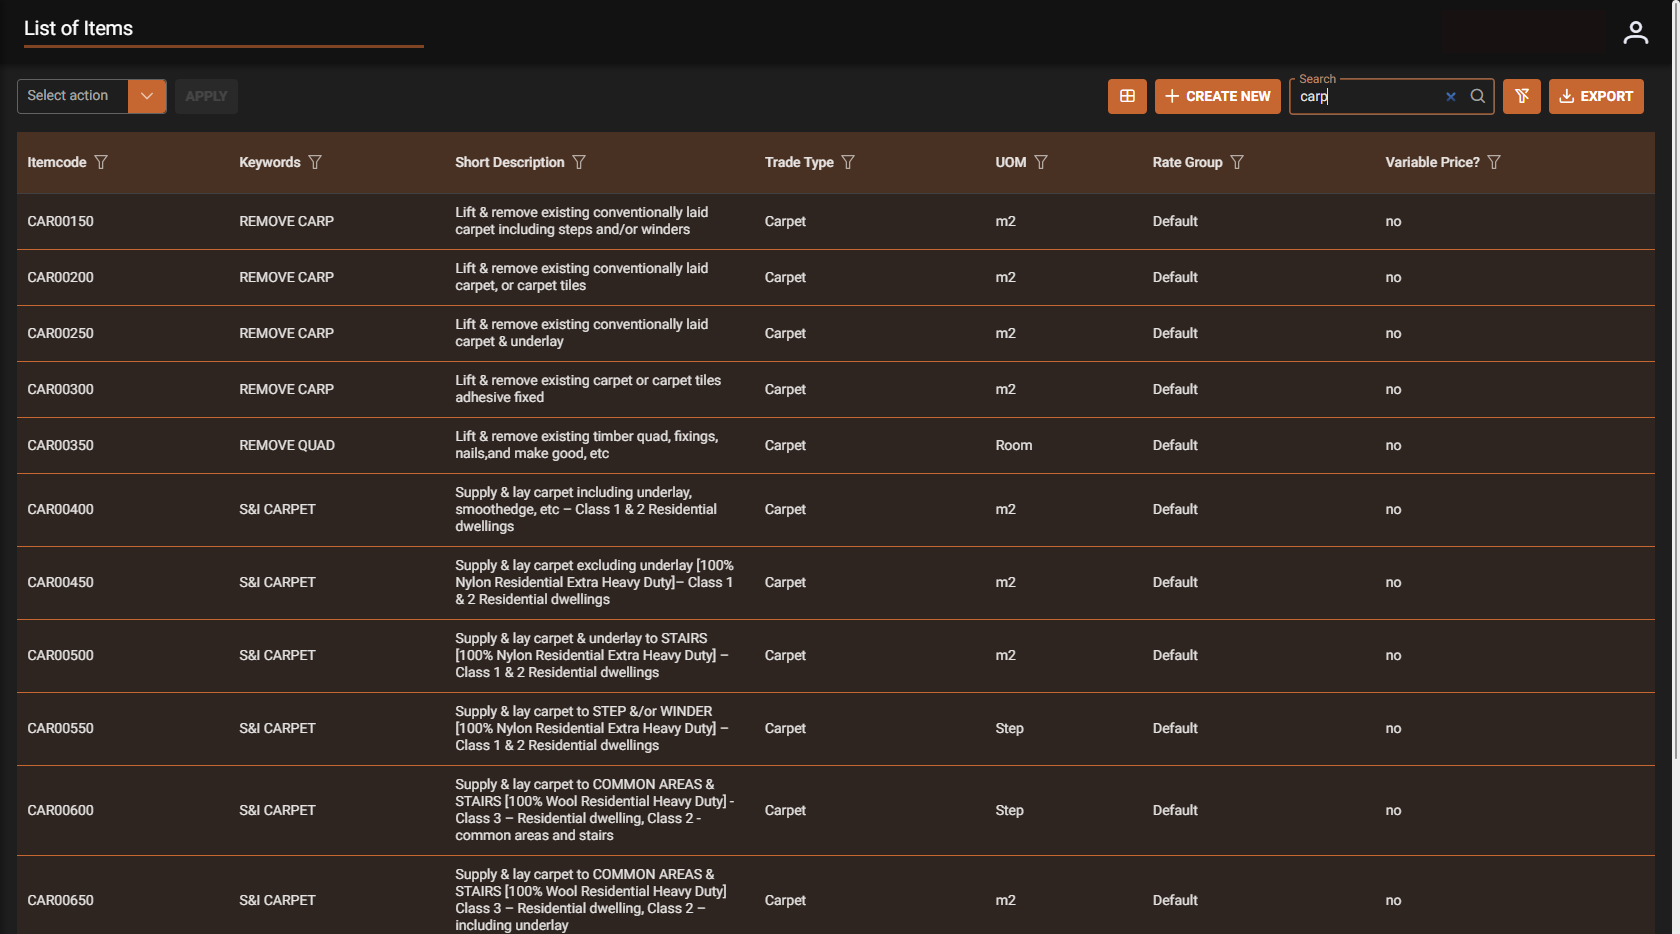
Task: Open the filter on the Short Description column
Action: pos(580,161)
